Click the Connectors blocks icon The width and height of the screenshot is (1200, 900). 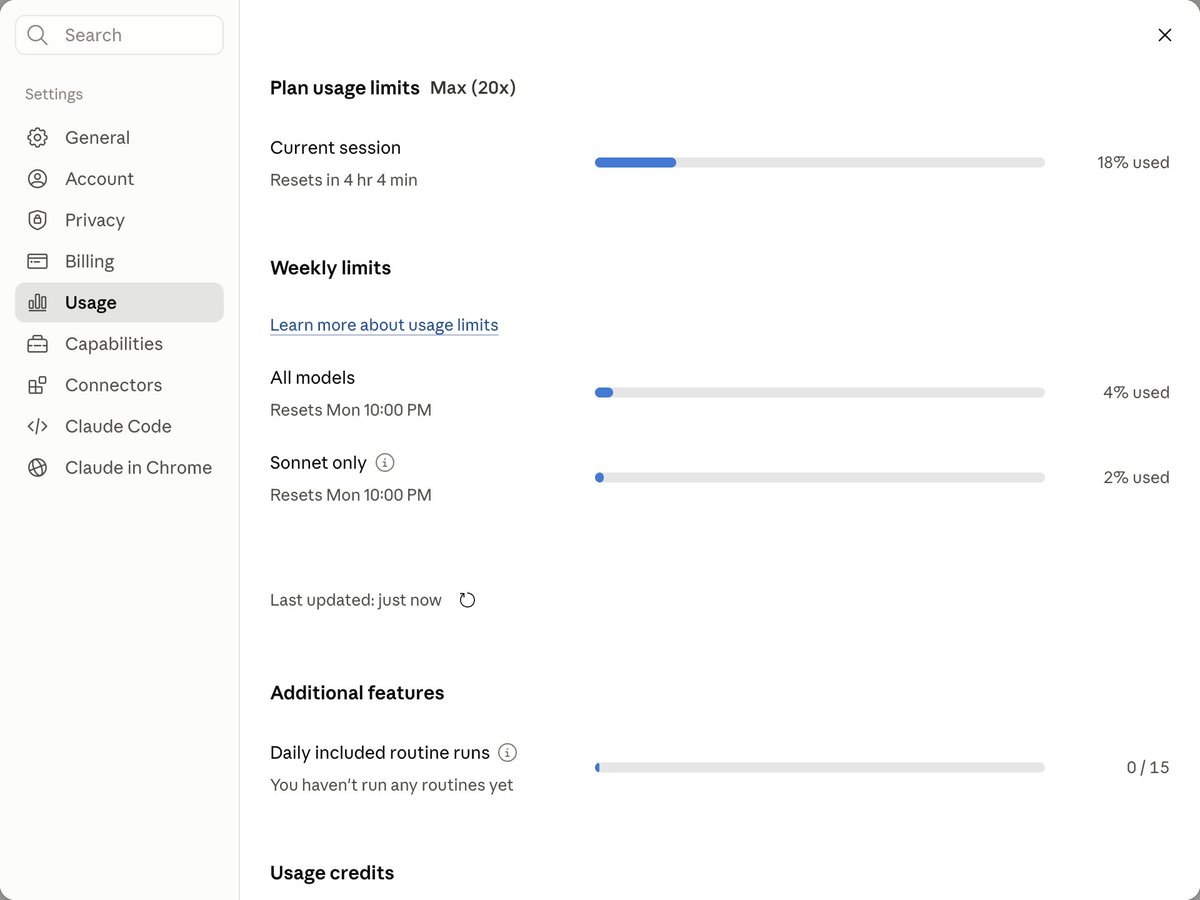pyautogui.click(x=37, y=385)
